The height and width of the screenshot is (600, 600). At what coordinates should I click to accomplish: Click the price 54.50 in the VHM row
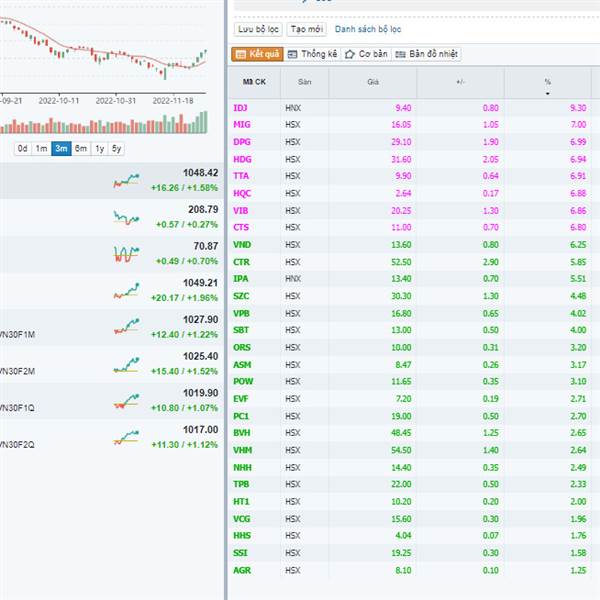[x=401, y=450]
